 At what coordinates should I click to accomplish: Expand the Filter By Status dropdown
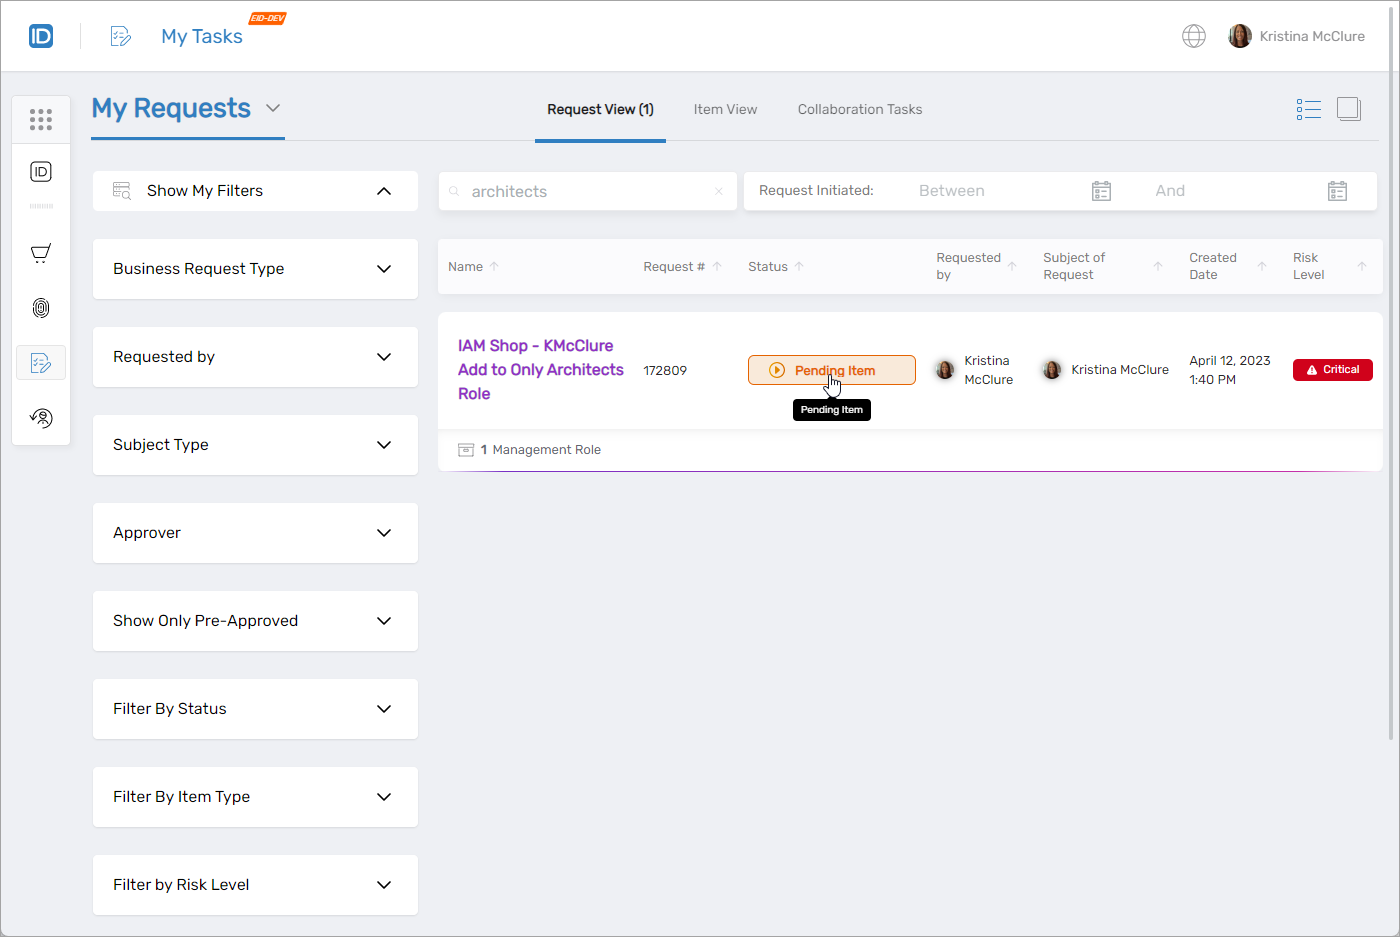click(x=384, y=709)
